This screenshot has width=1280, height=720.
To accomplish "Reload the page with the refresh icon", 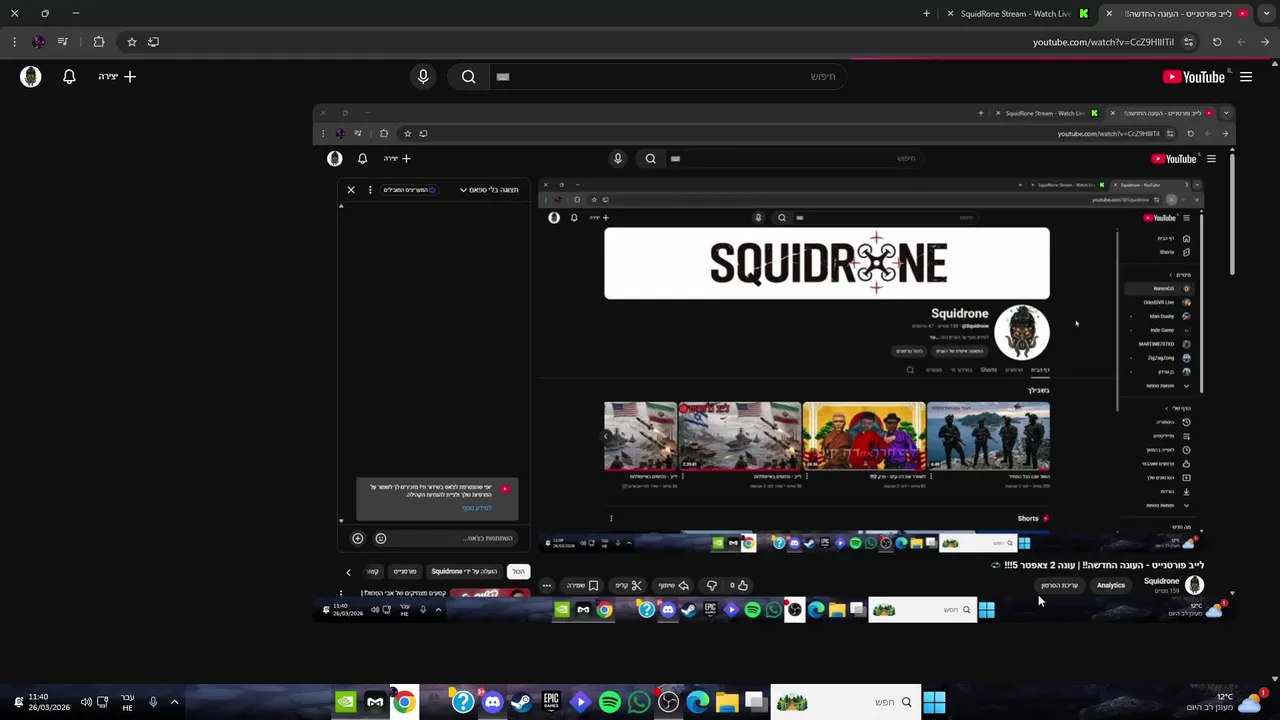I will pyautogui.click(x=1217, y=42).
